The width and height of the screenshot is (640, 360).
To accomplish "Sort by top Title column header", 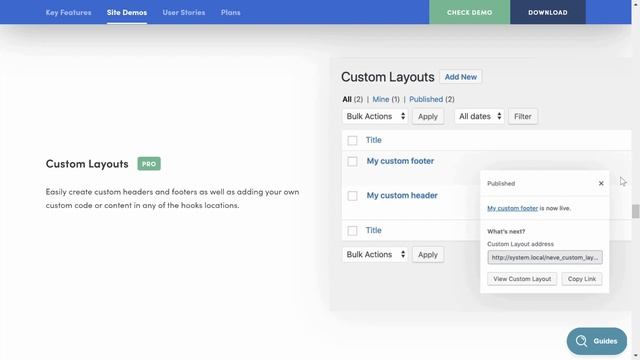I will tap(373, 140).
